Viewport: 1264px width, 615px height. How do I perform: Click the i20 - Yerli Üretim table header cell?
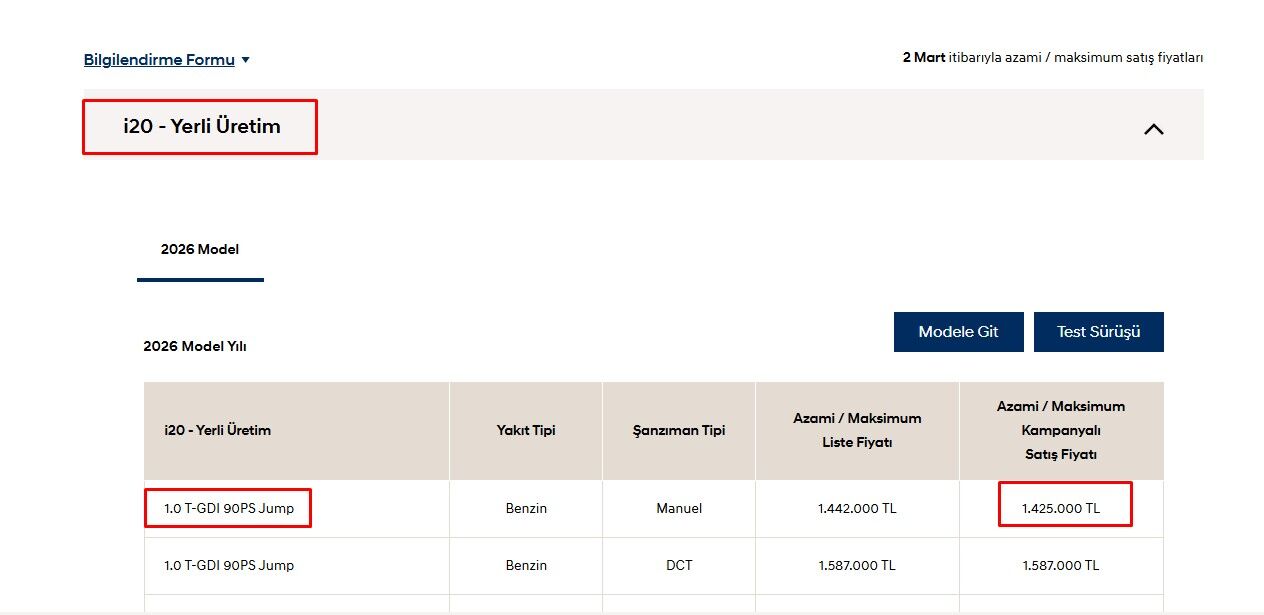click(x=218, y=430)
